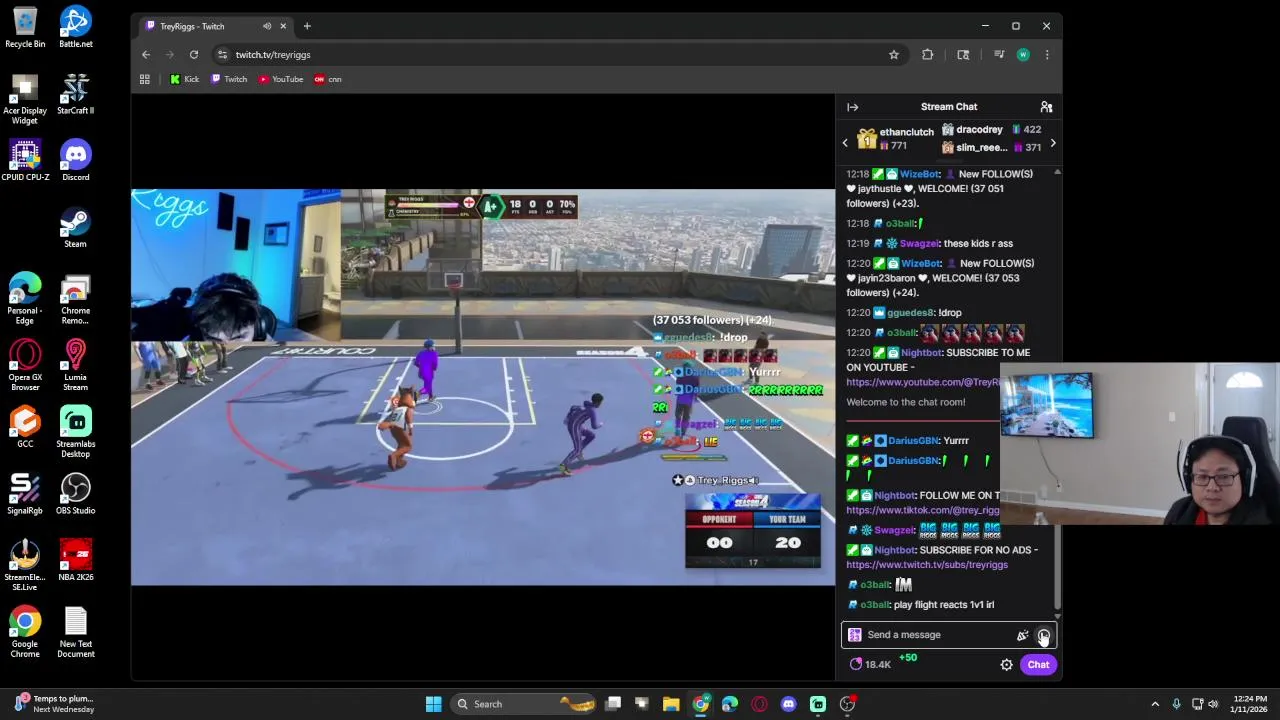
Task: Open the Windows Start menu
Action: (433, 704)
